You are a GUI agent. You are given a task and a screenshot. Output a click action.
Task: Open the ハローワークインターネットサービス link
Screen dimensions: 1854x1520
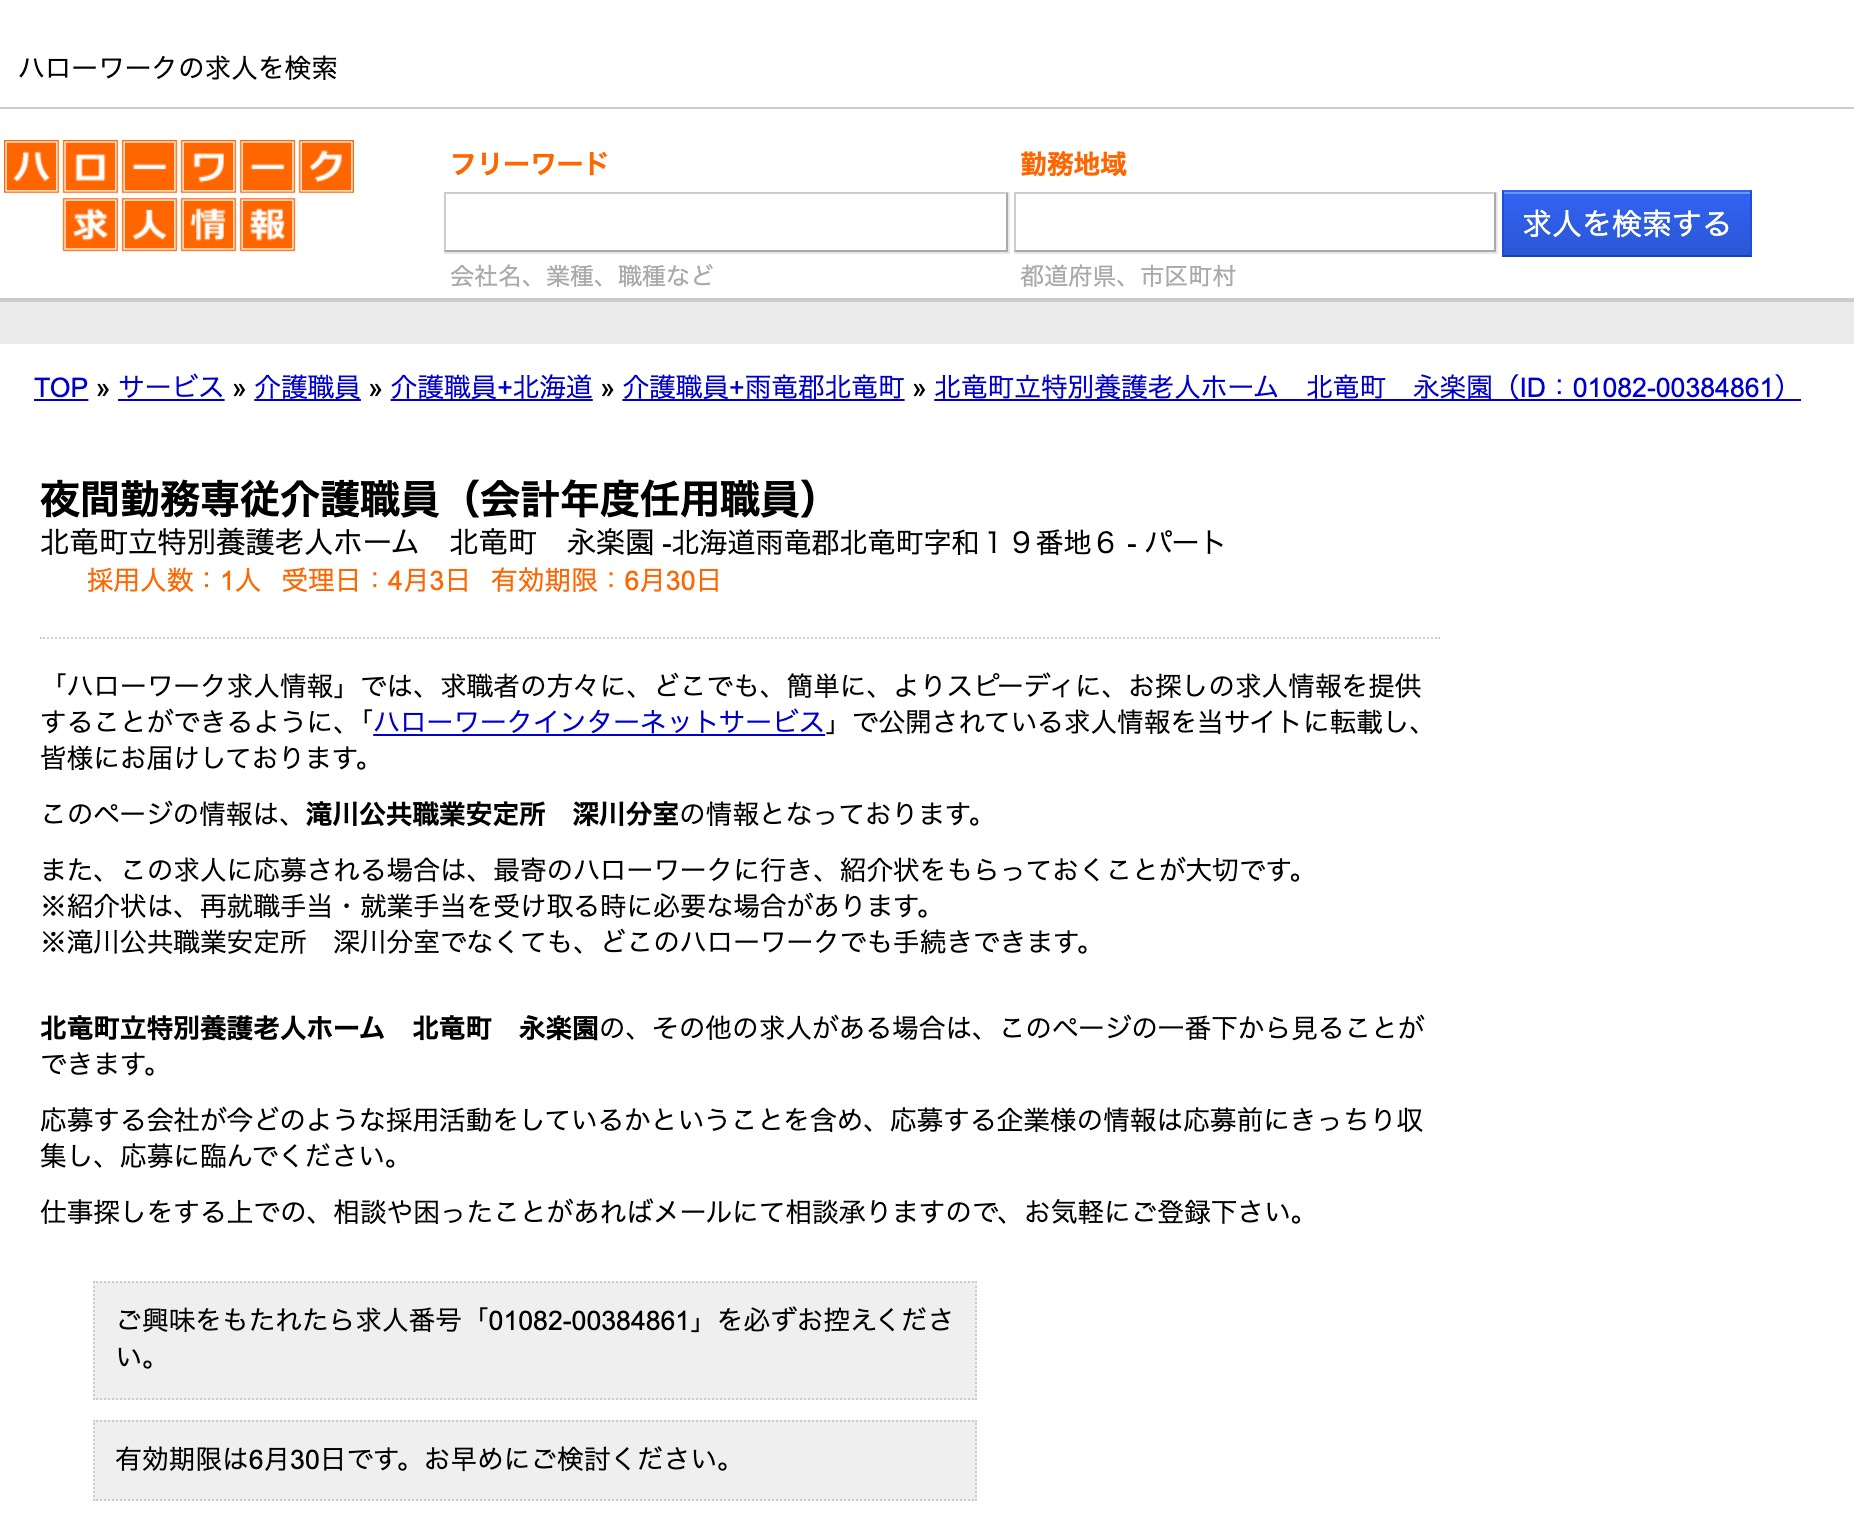(598, 722)
